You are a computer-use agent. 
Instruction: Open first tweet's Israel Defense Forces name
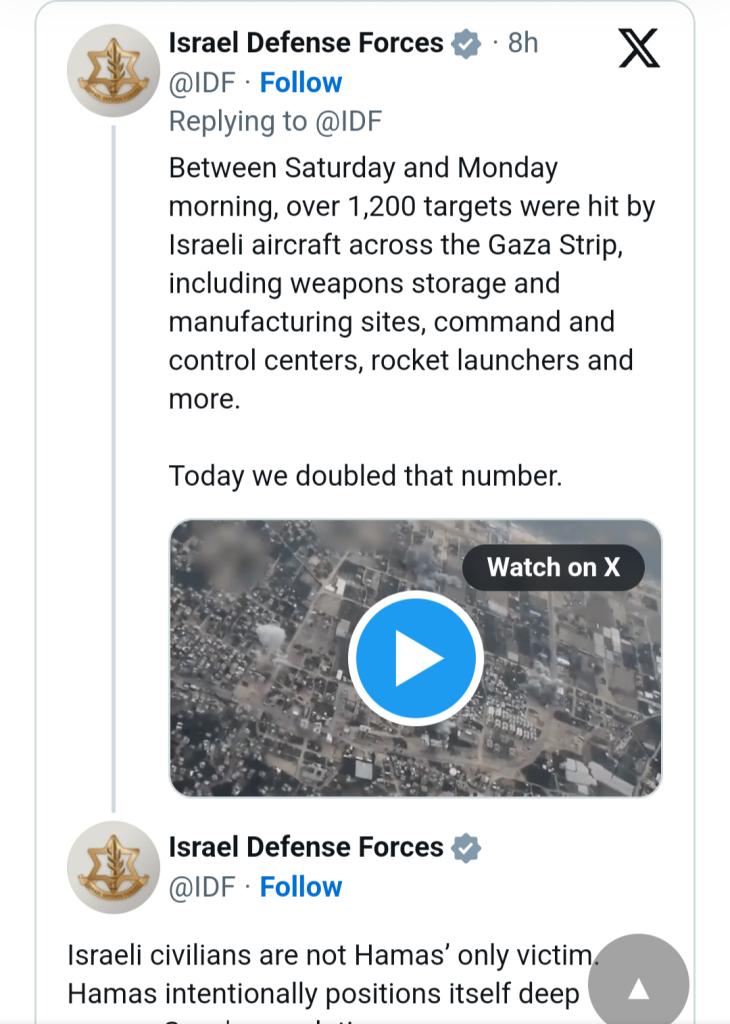[306, 43]
